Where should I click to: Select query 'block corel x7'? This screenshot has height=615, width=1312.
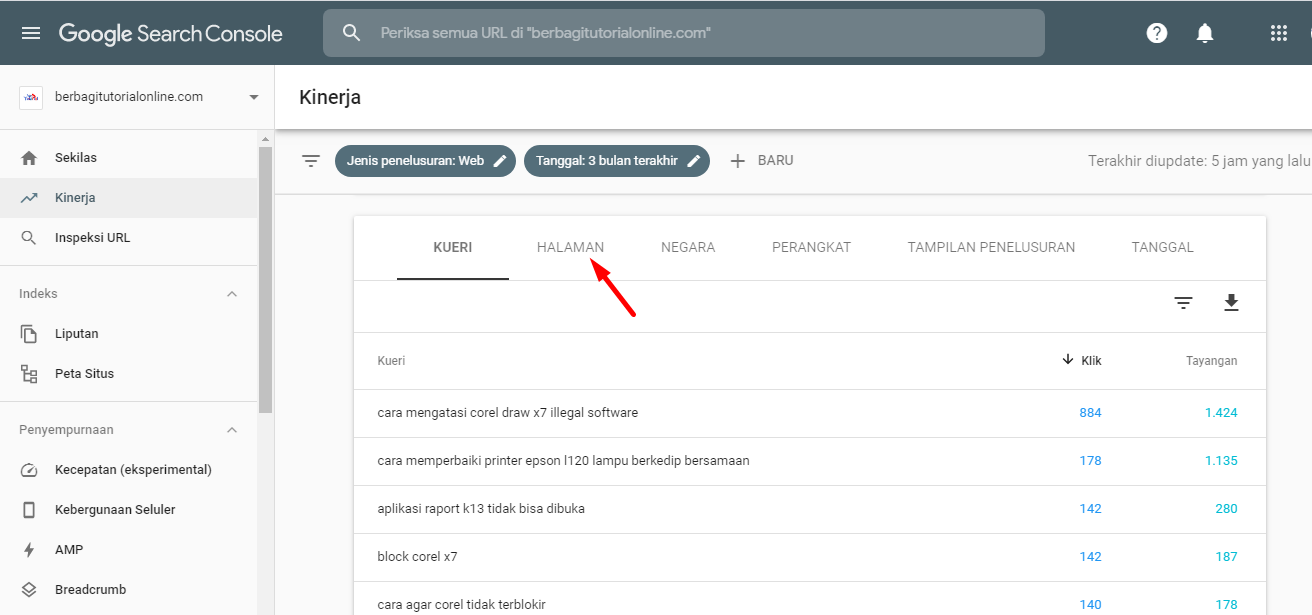point(417,557)
